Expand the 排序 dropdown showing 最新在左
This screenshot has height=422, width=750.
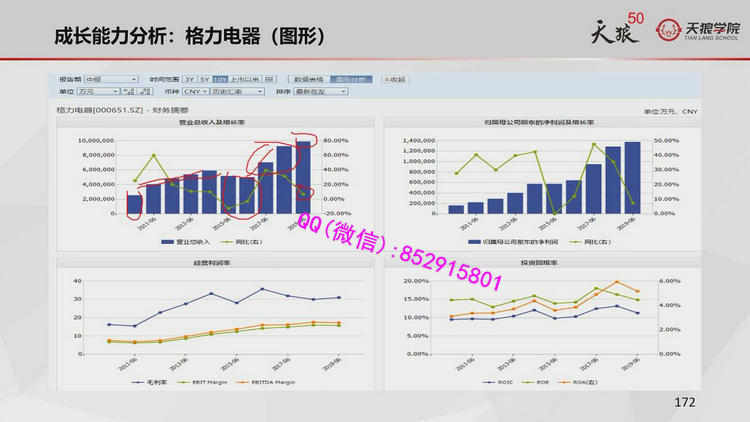[x=319, y=90]
